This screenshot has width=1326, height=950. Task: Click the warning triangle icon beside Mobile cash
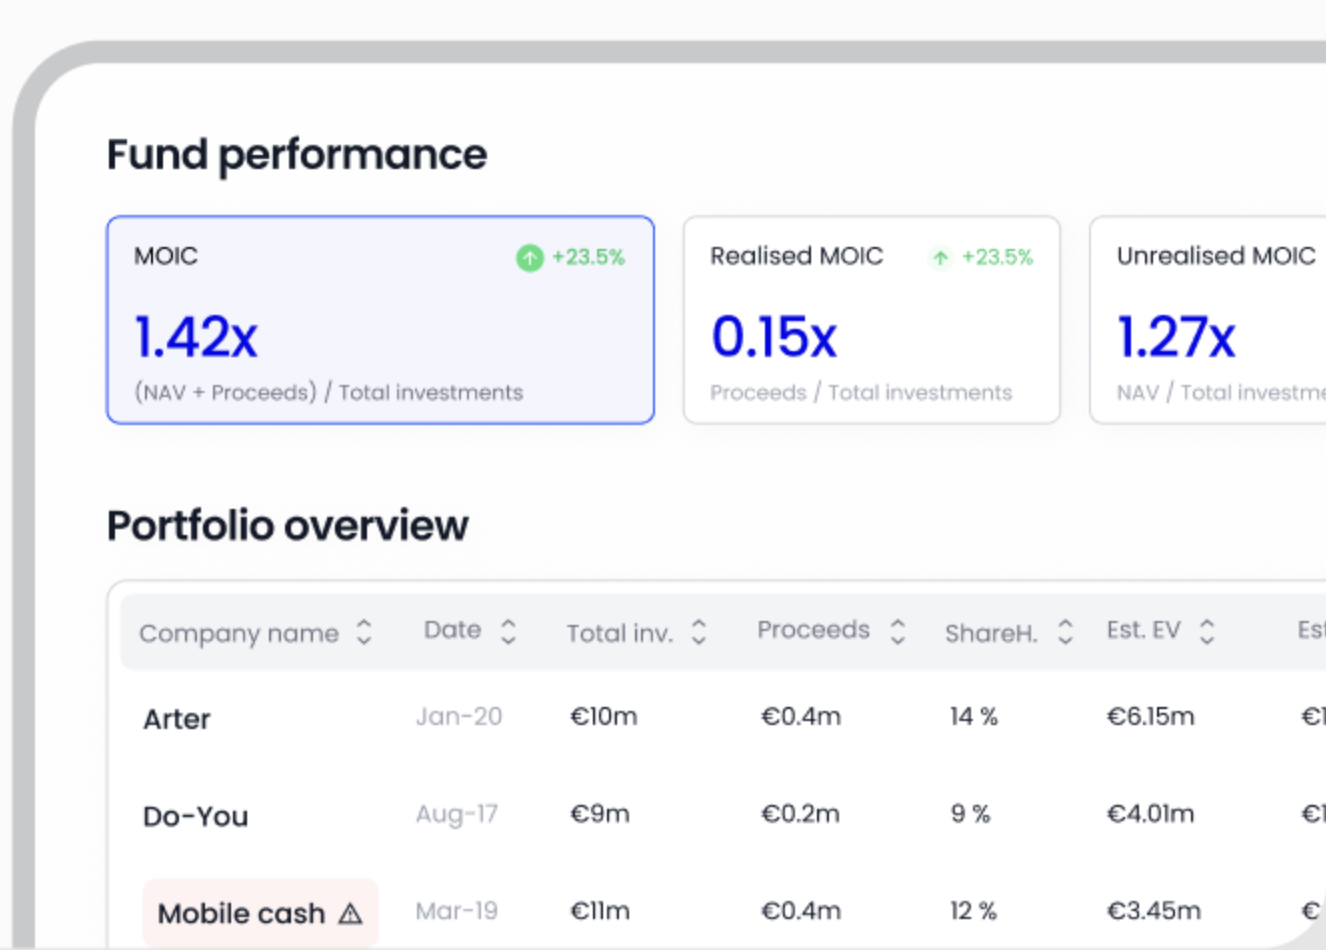(x=350, y=913)
